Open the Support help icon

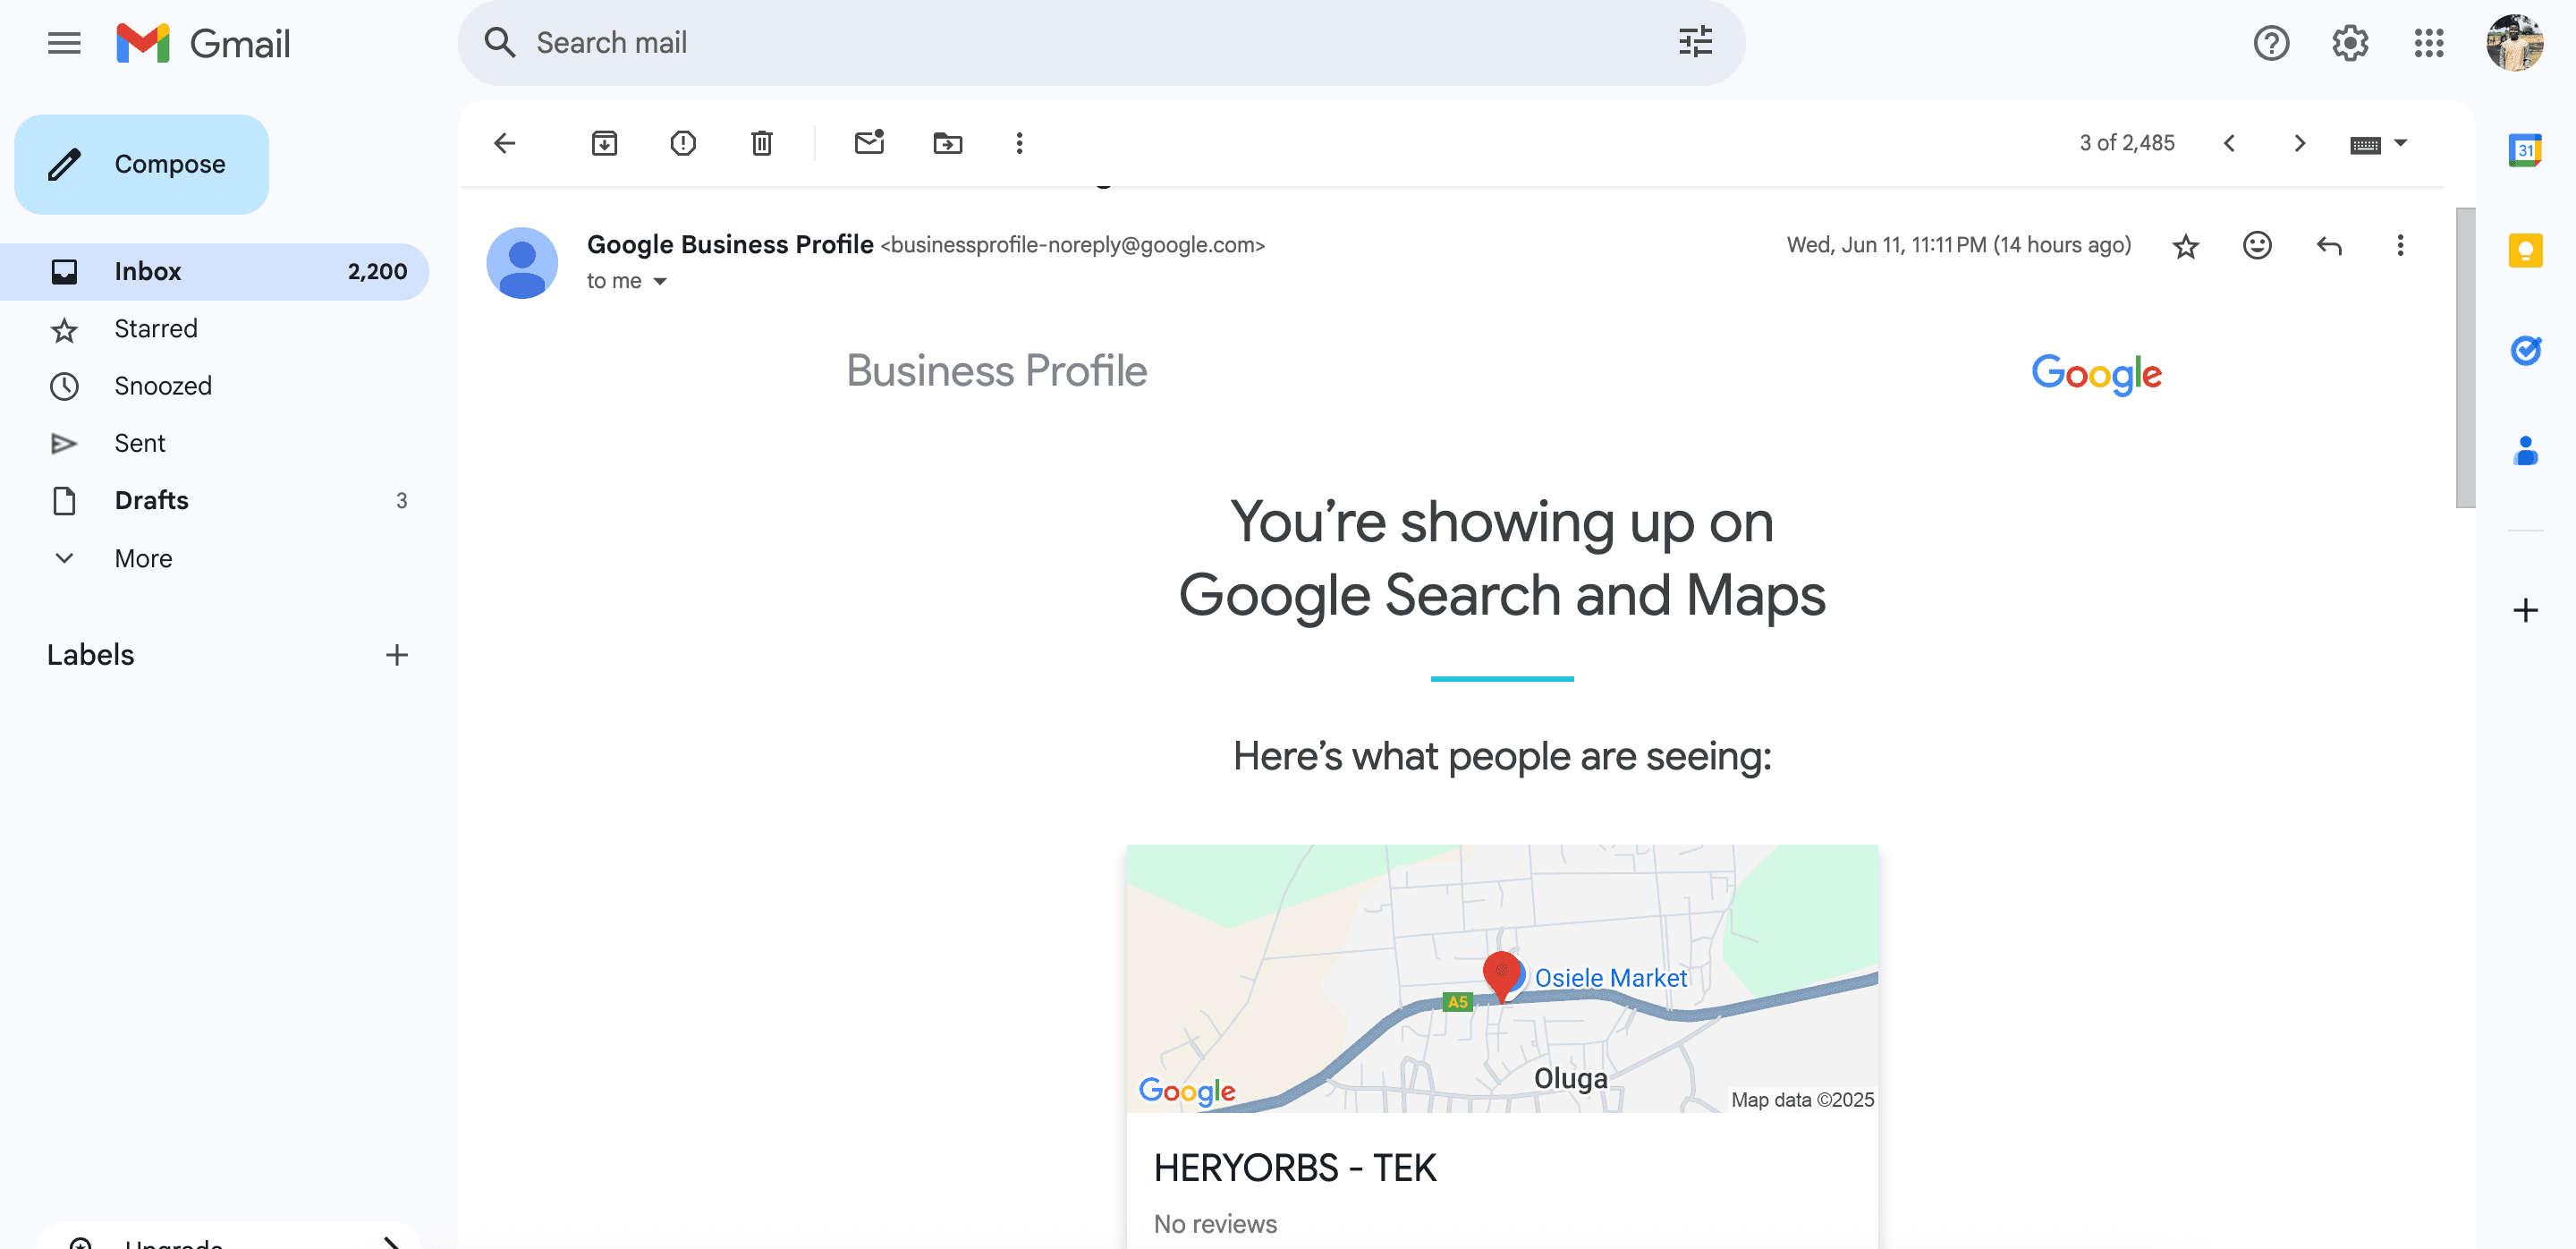click(2270, 43)
